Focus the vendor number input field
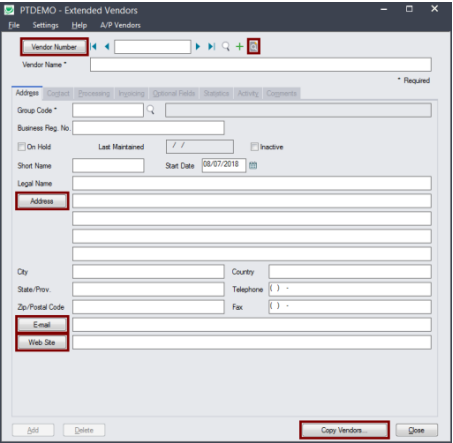This screenshot has height=443, width=453. pos(152,47)
